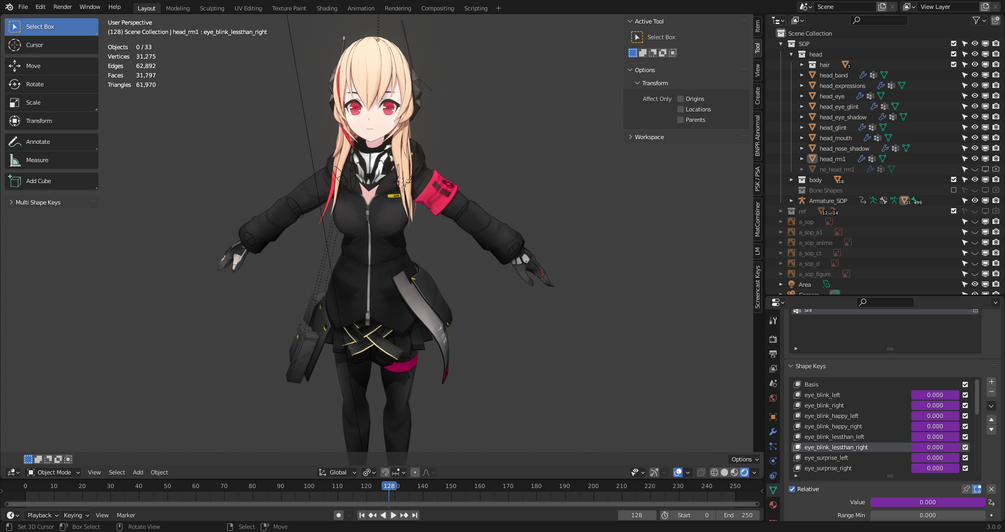Pick the Transform tool
Screen dimensions: 1005x532
(x=51, y=121)
